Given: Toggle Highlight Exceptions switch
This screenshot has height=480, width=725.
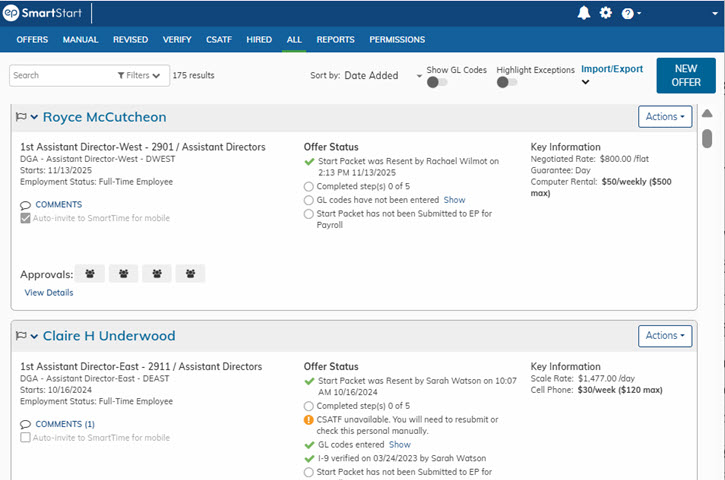Looking at the screenshot, I should (x=507, y=82).
